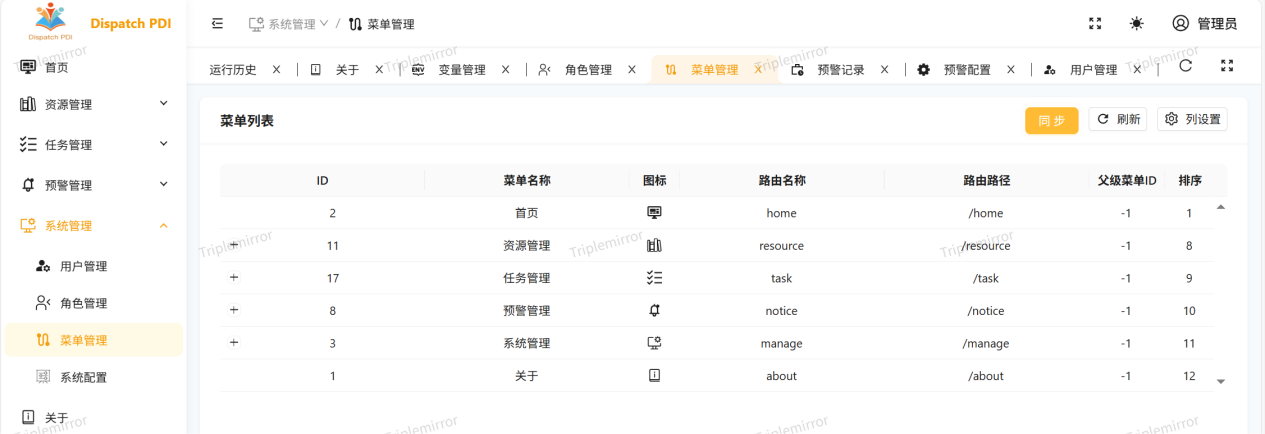Image resolution: width=1265 pixels, height=434 pixels.
Task: Expand the 资源管理 table row
Action: (234, 245)
